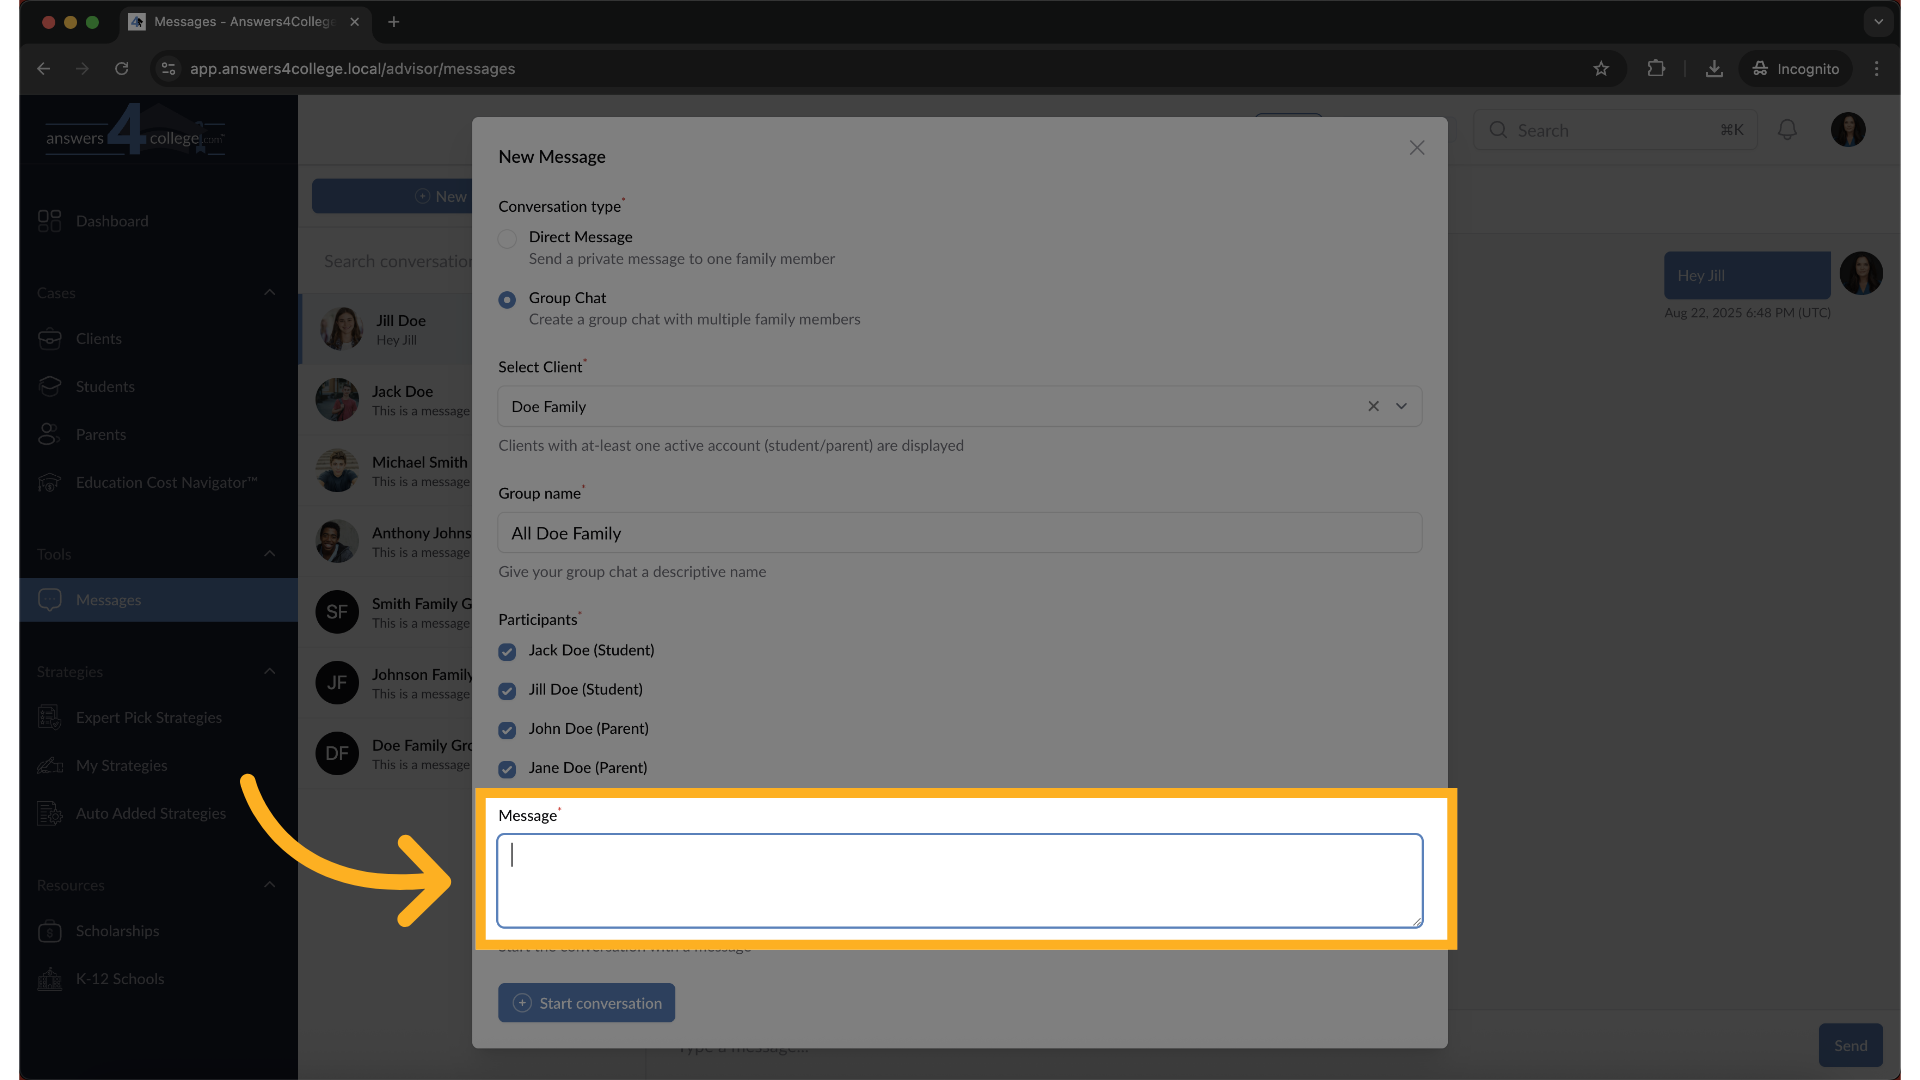This screenshot has width=1920, height=1080.
Task: Collapse the Cases sidebar section
Action: click(269, 293)
